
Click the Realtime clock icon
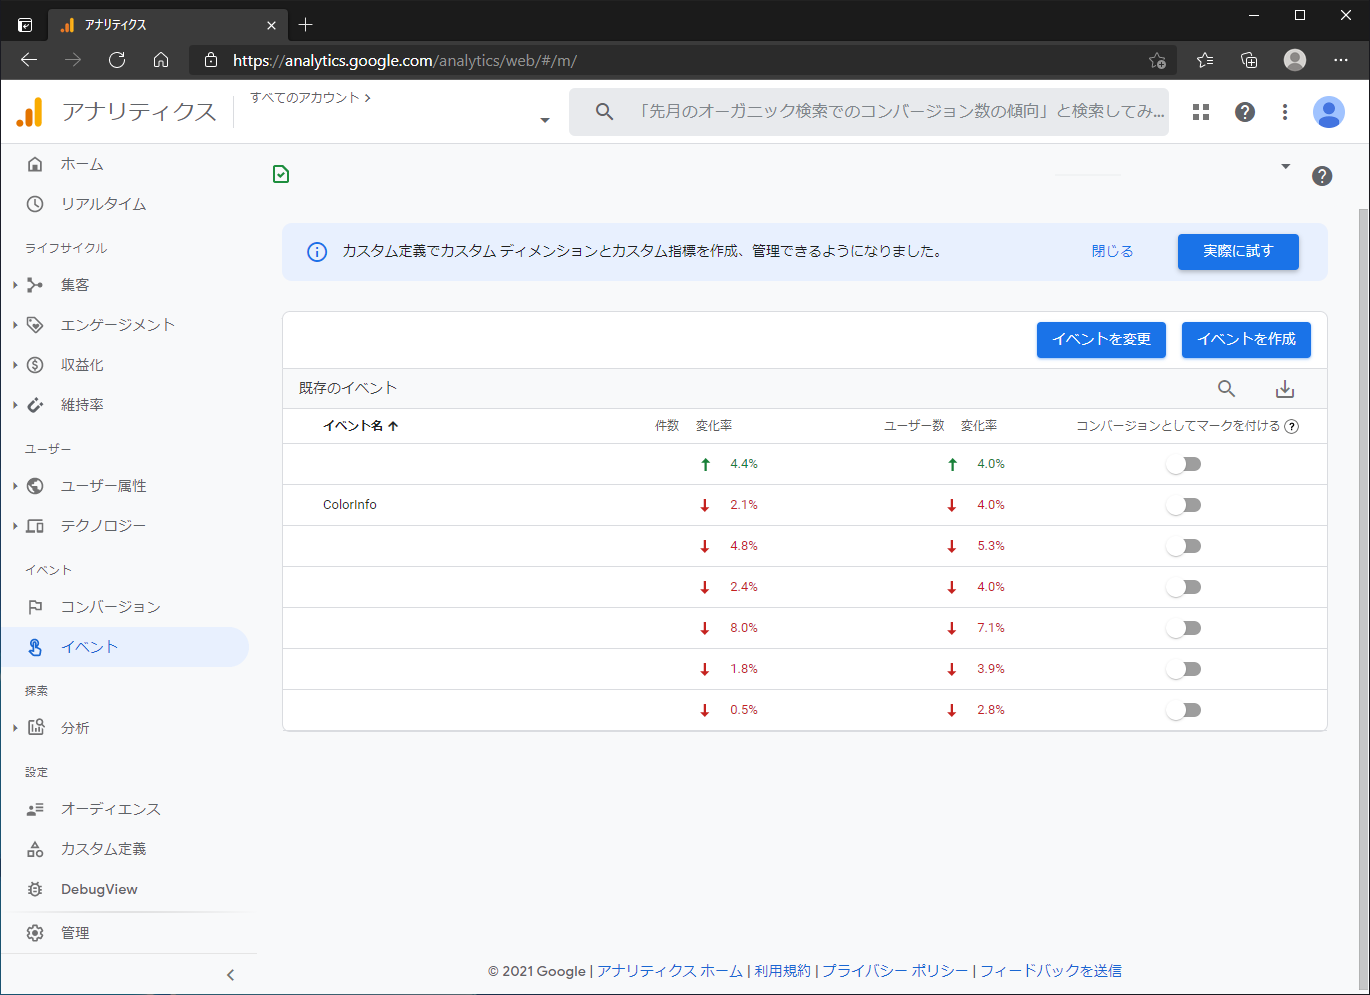click(x=35, y=204)
